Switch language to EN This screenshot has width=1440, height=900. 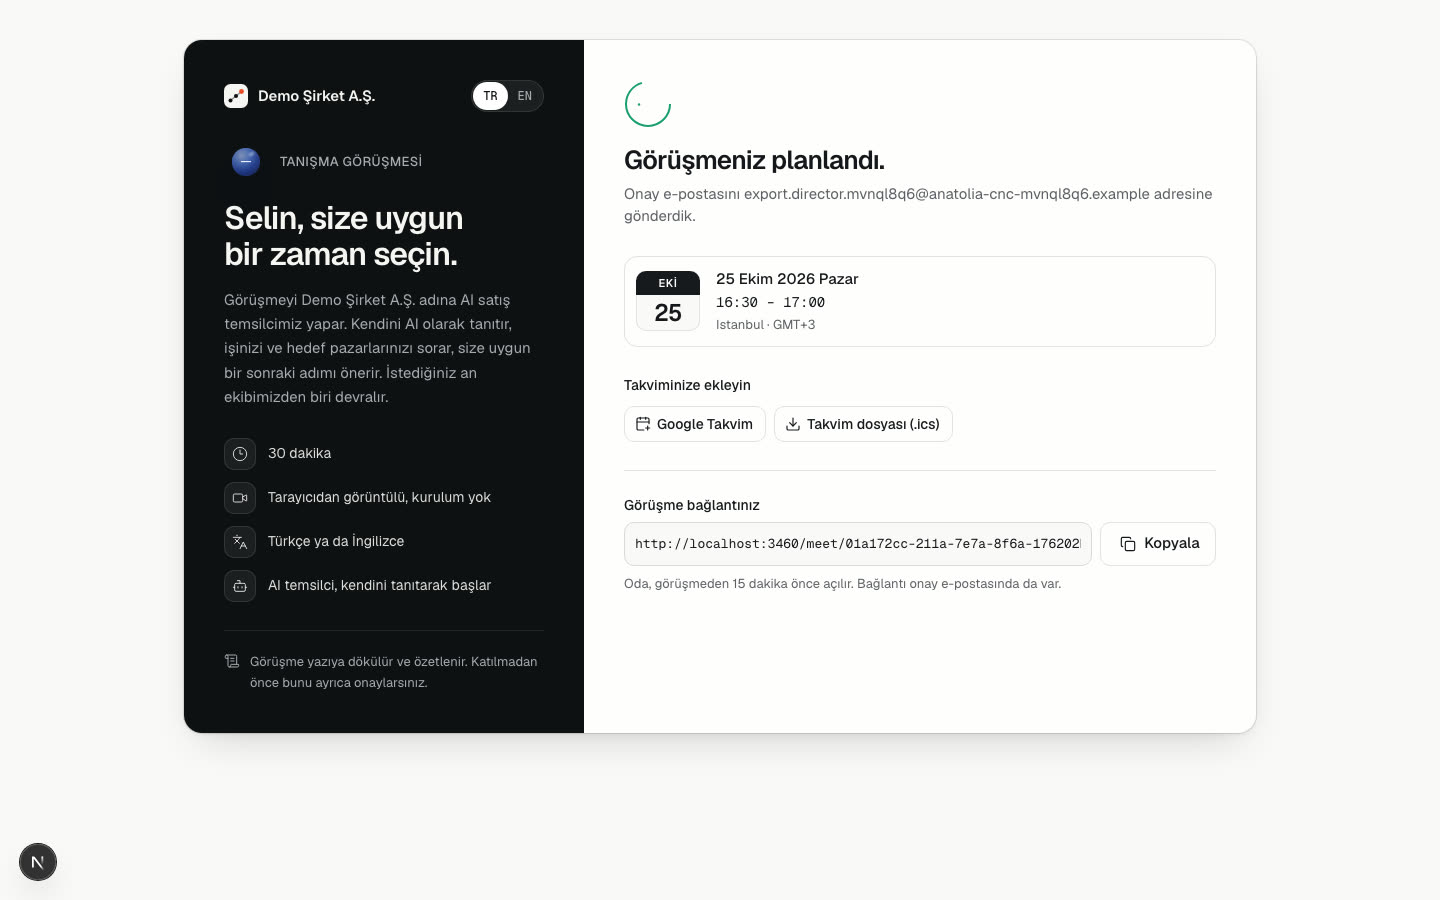pyautogui.click(x=525, y=96)
